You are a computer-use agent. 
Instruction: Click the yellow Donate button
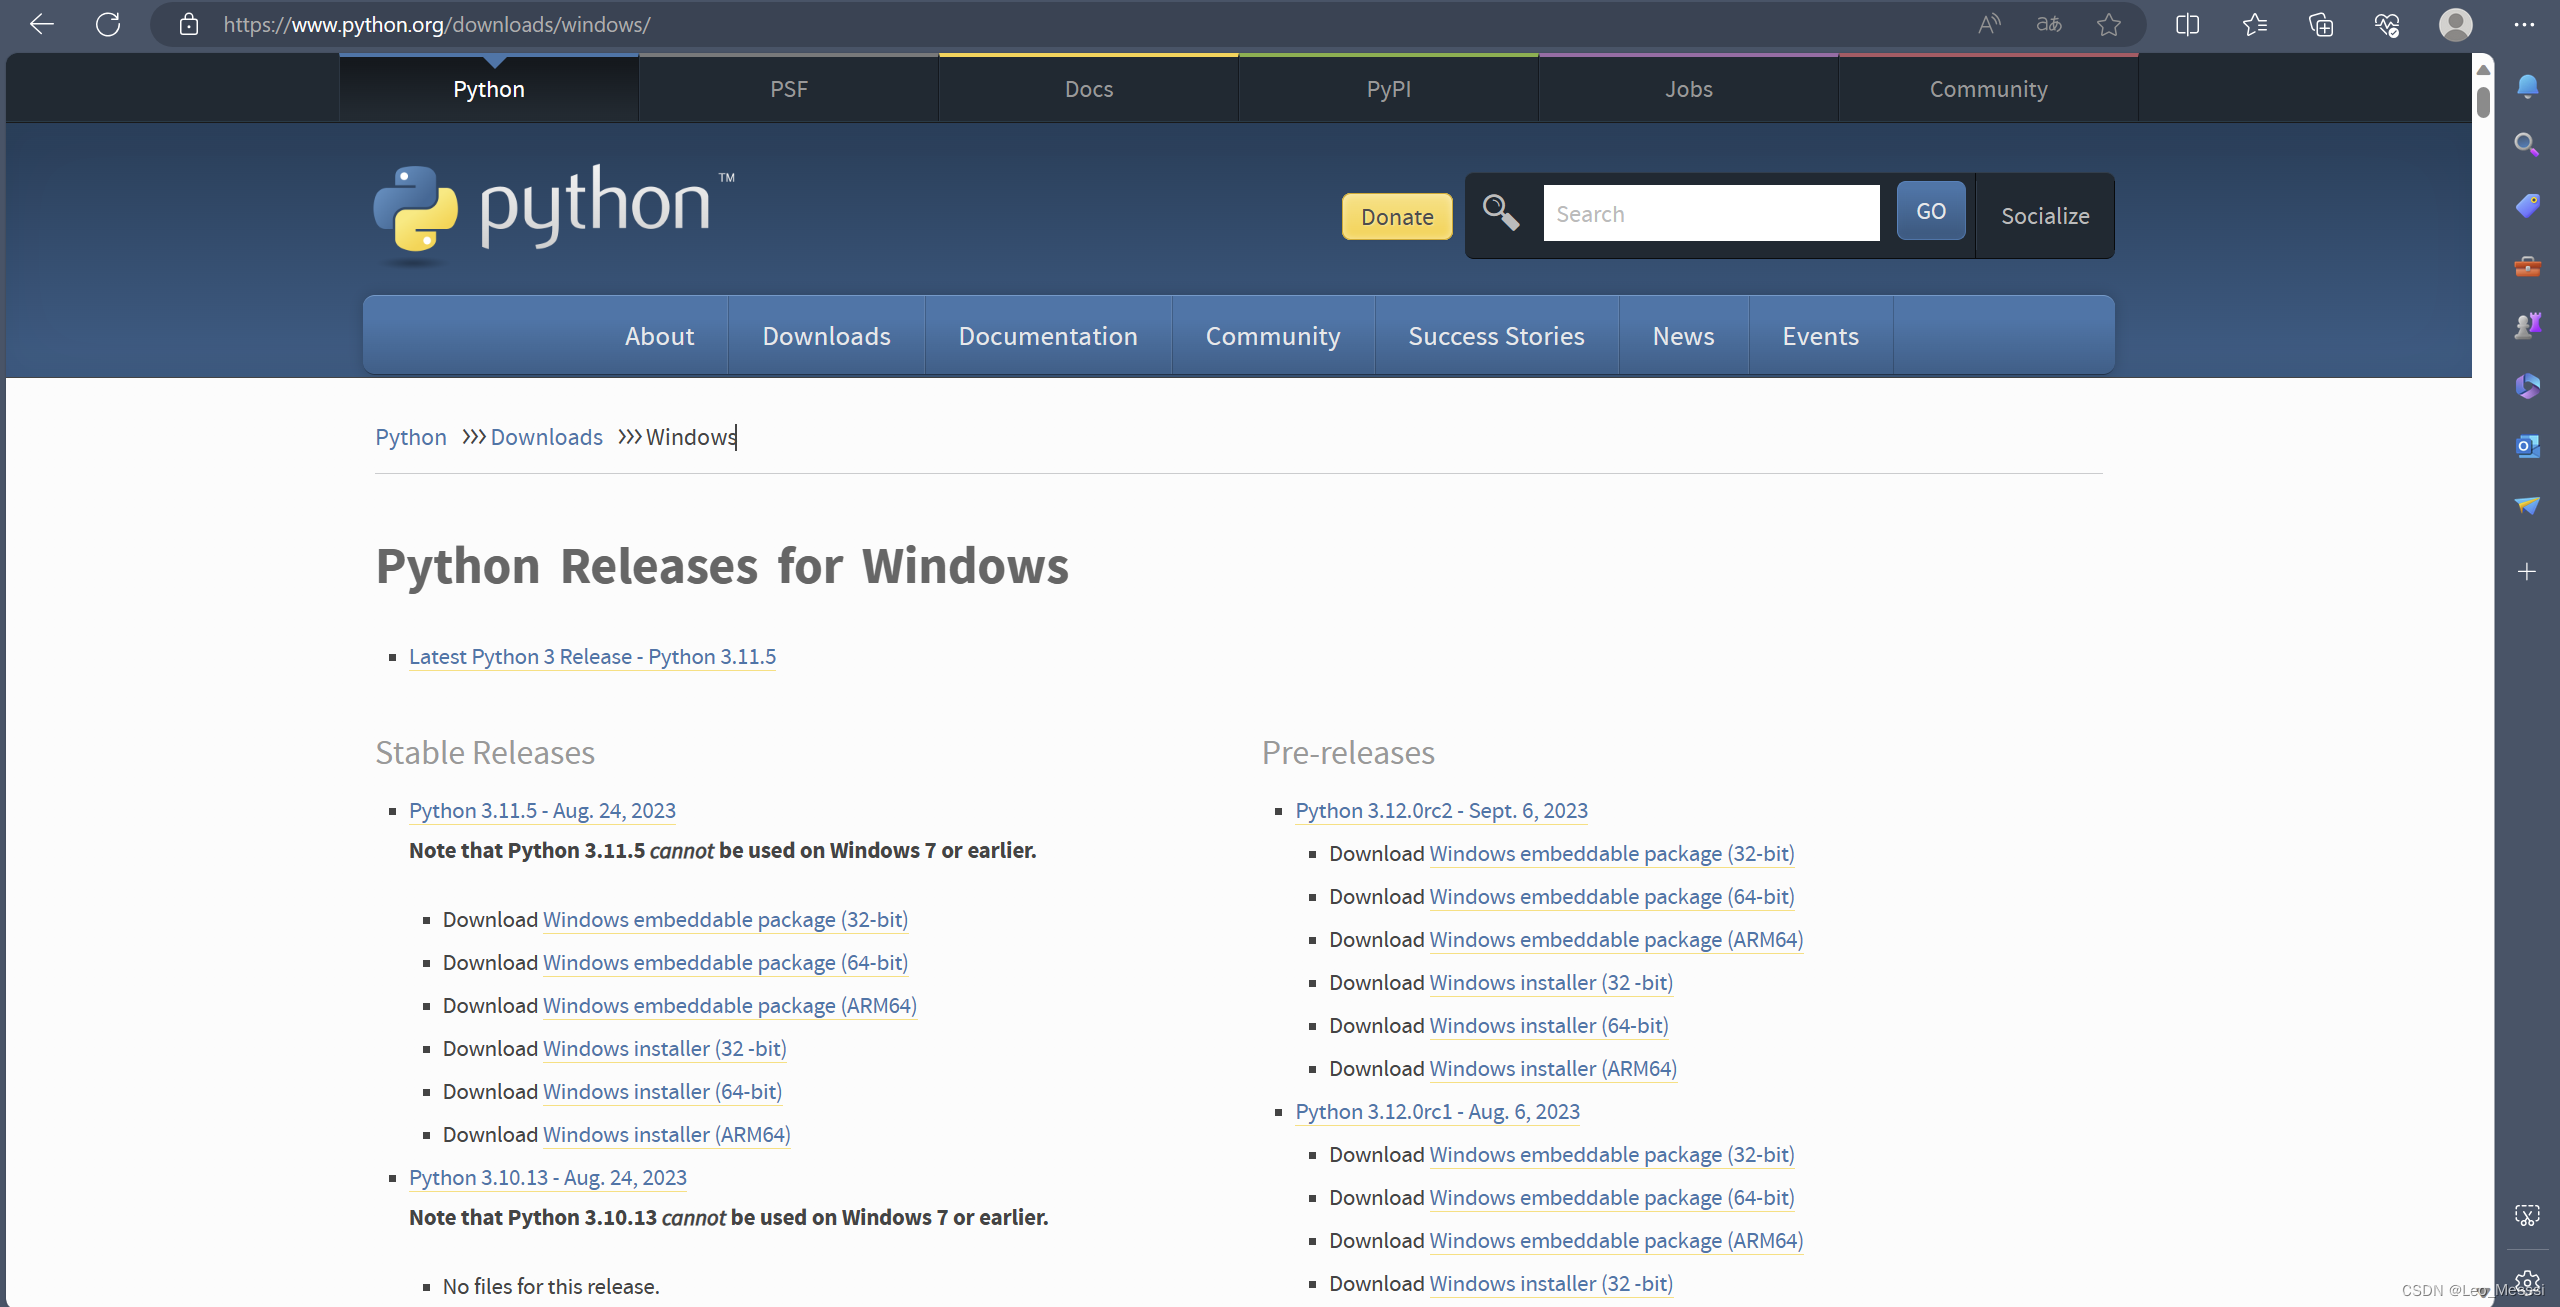[1396, 216]
